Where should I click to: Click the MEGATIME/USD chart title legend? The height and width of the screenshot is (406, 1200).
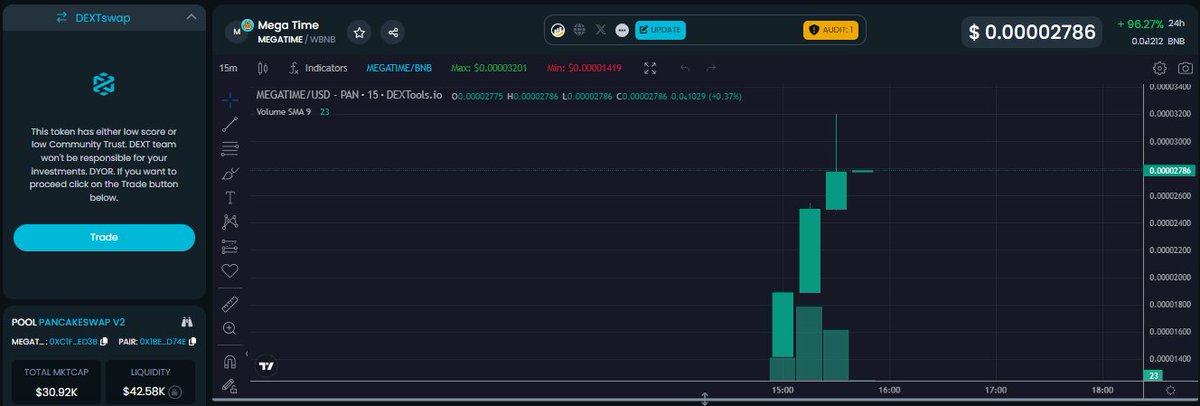[x=350, y=96]
